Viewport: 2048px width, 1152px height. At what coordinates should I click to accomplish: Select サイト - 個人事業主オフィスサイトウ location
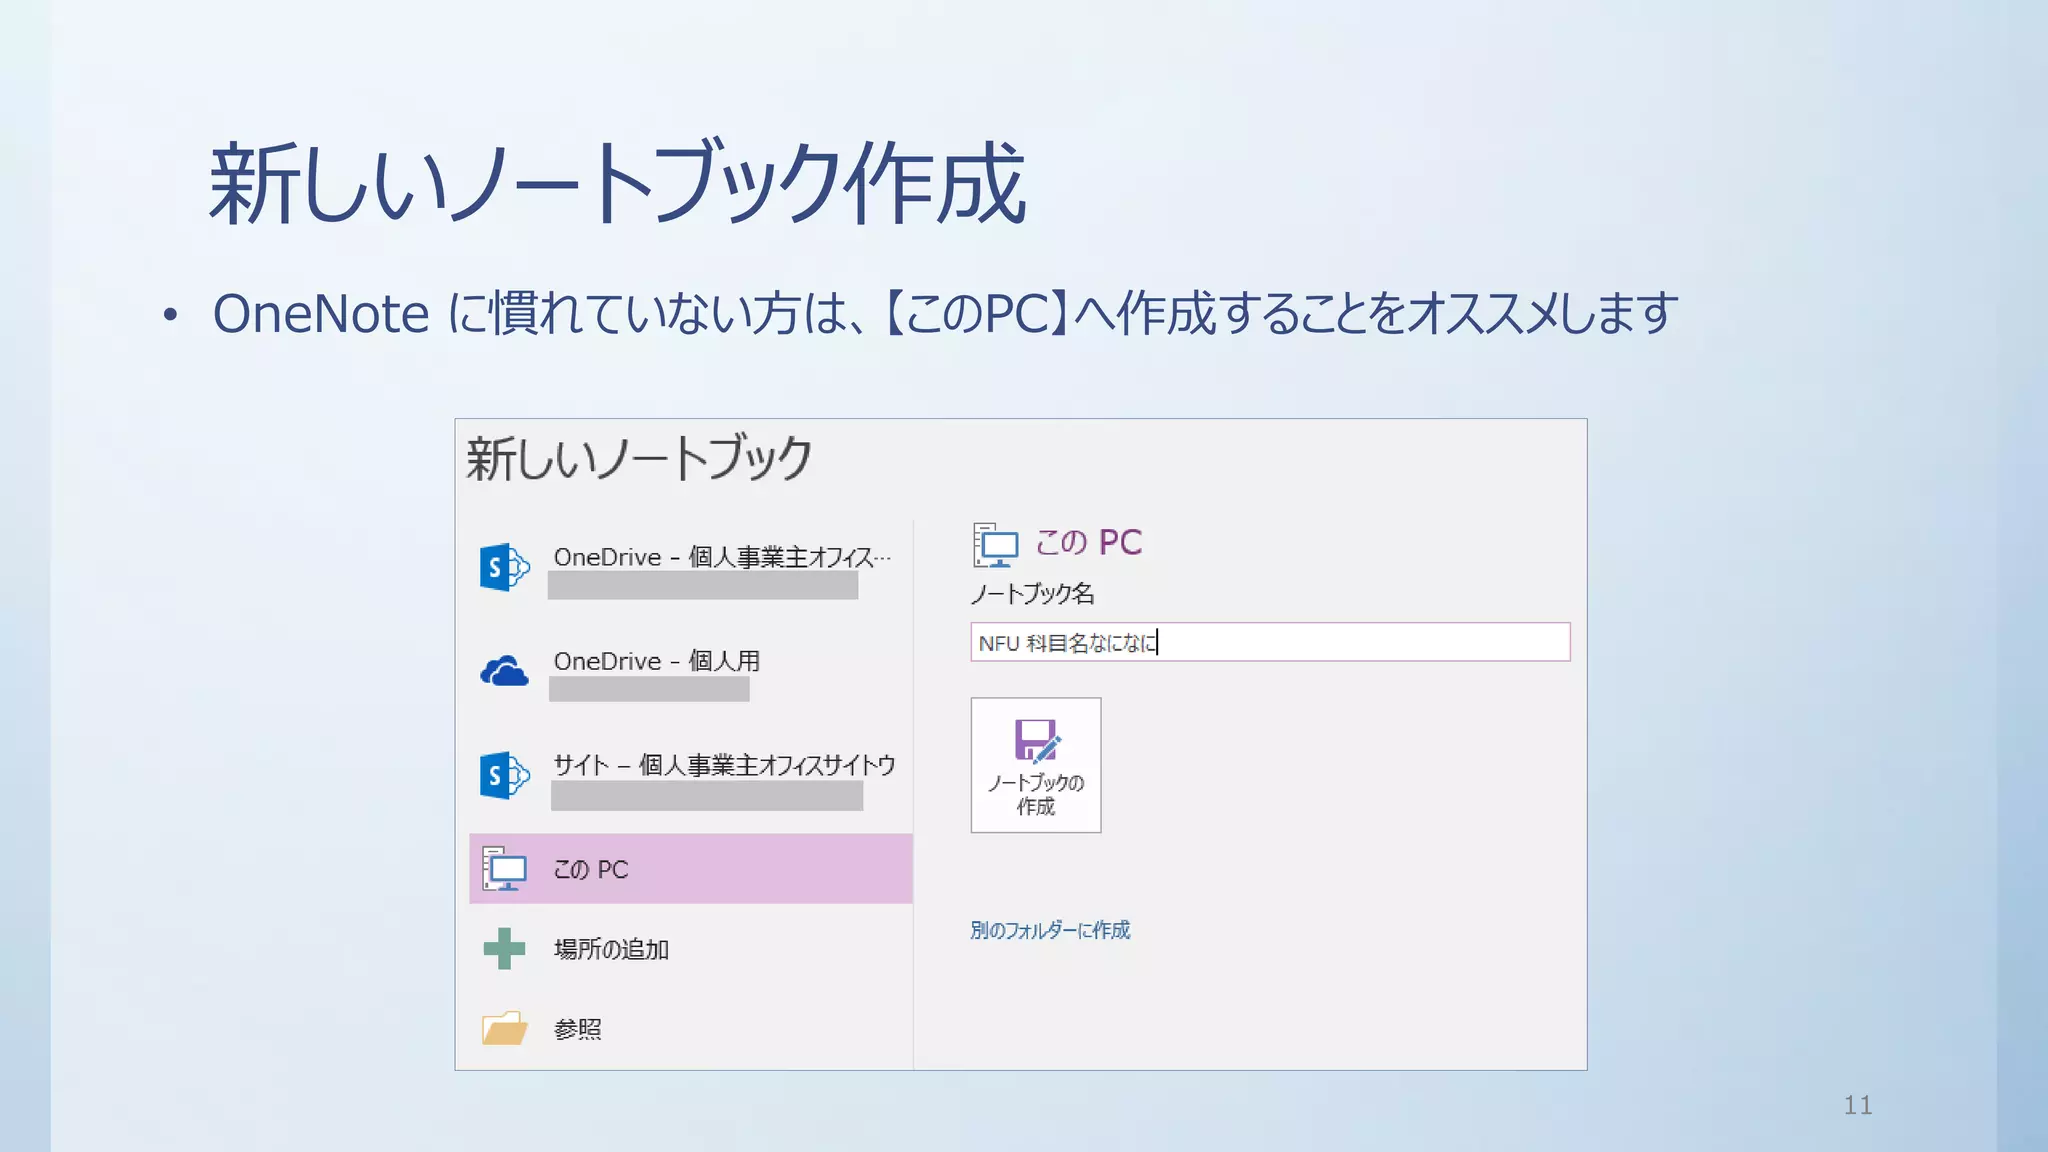(690, 776)
